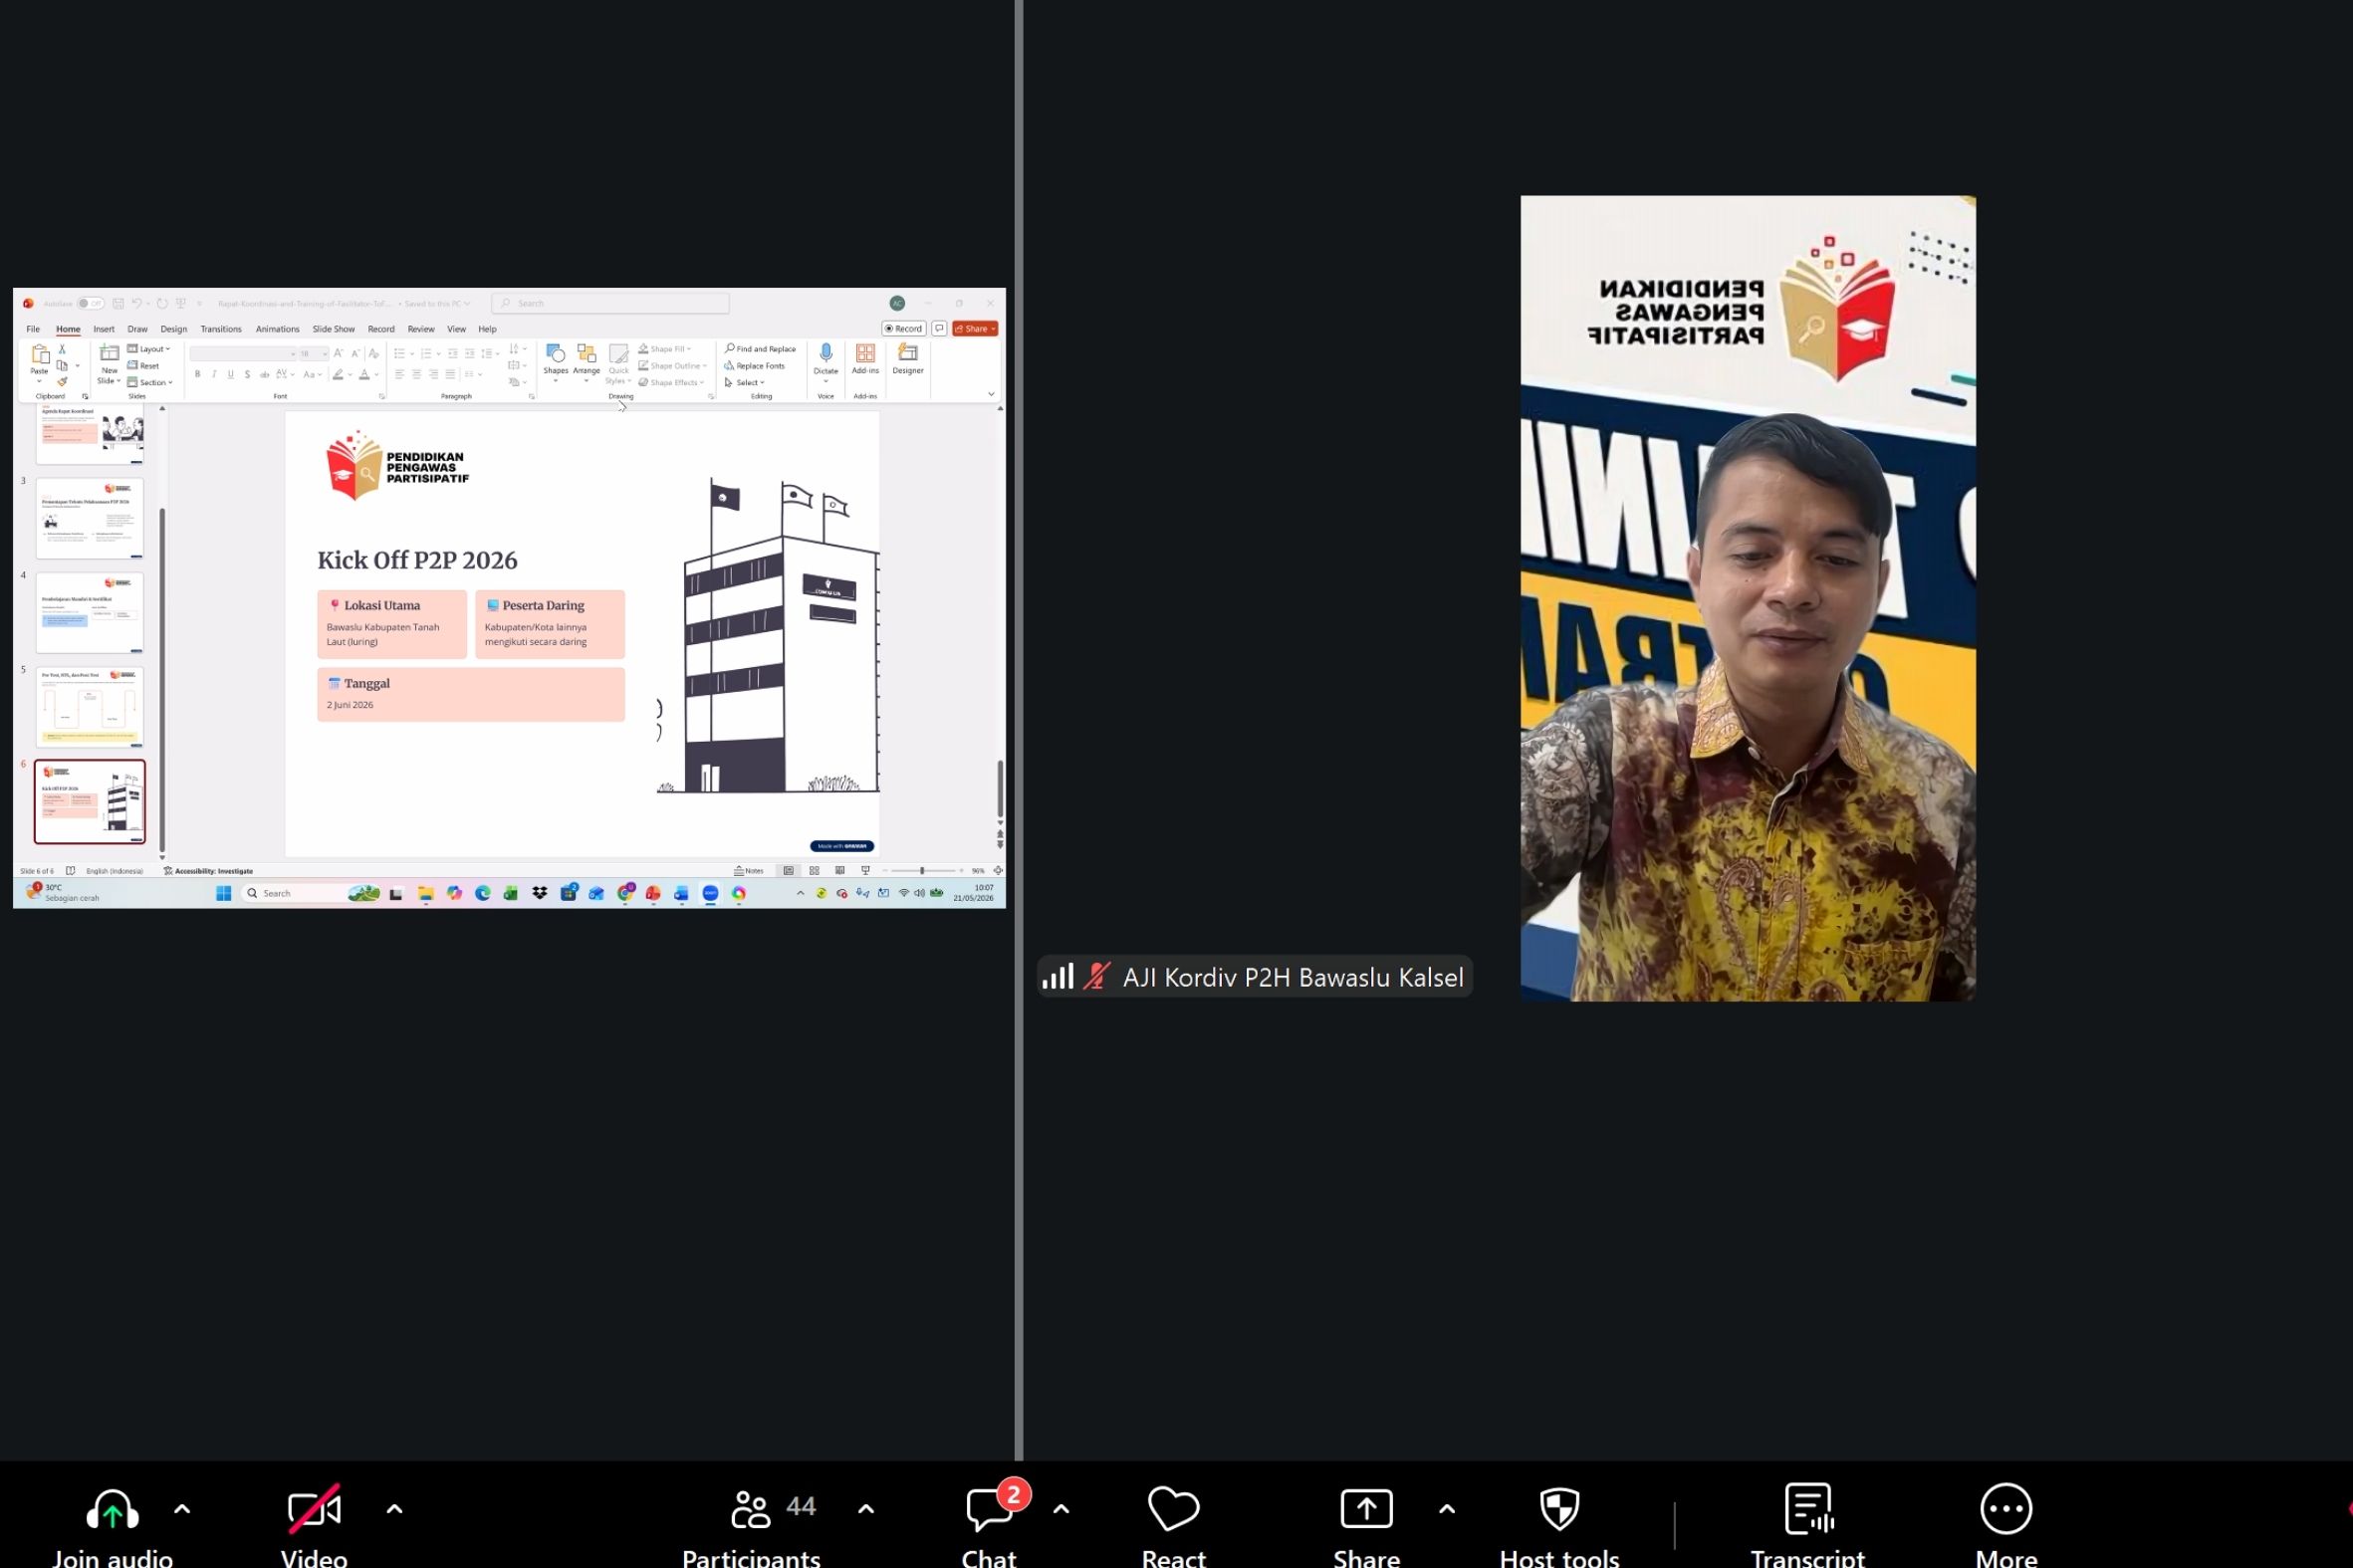Open File Explorer from the taskbar
This screenshot has height=1568, width=2353.
coord(426,893)
